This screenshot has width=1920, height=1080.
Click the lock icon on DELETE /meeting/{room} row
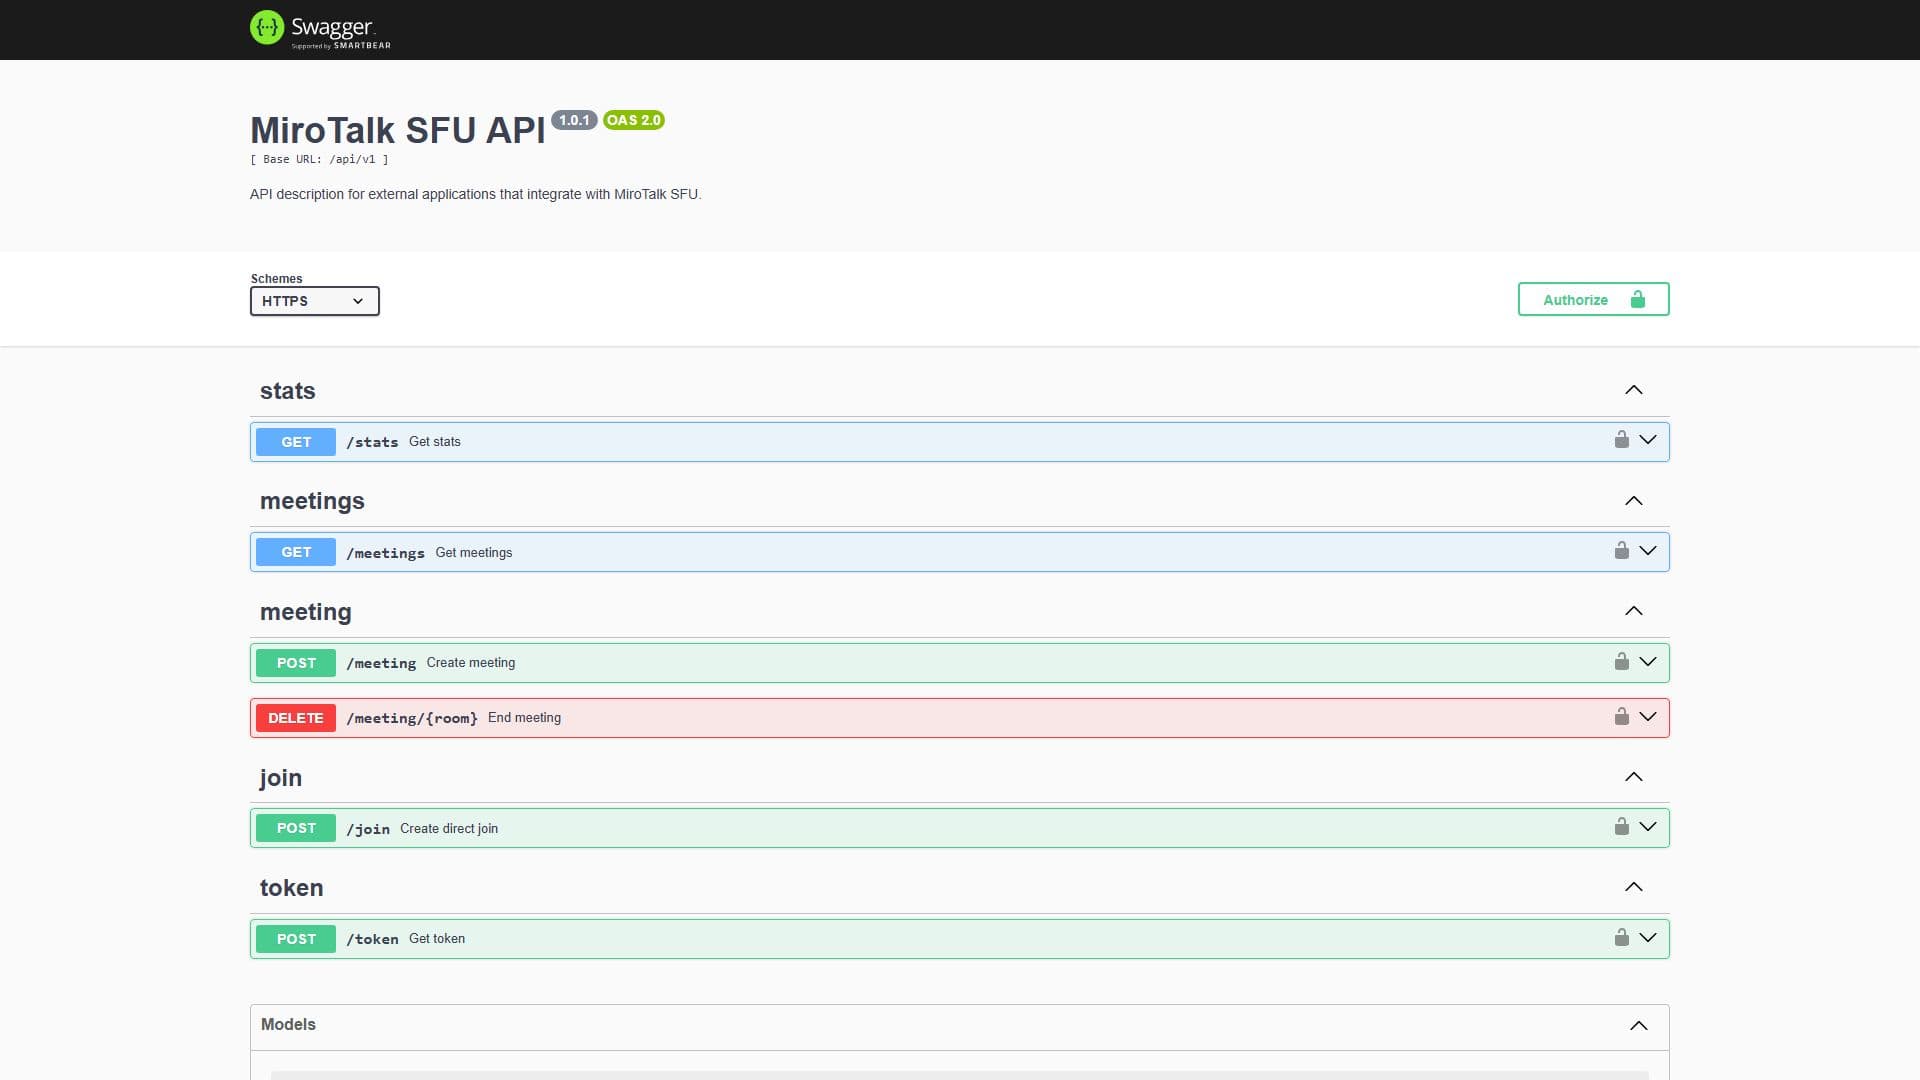[x=1621, y=717]
